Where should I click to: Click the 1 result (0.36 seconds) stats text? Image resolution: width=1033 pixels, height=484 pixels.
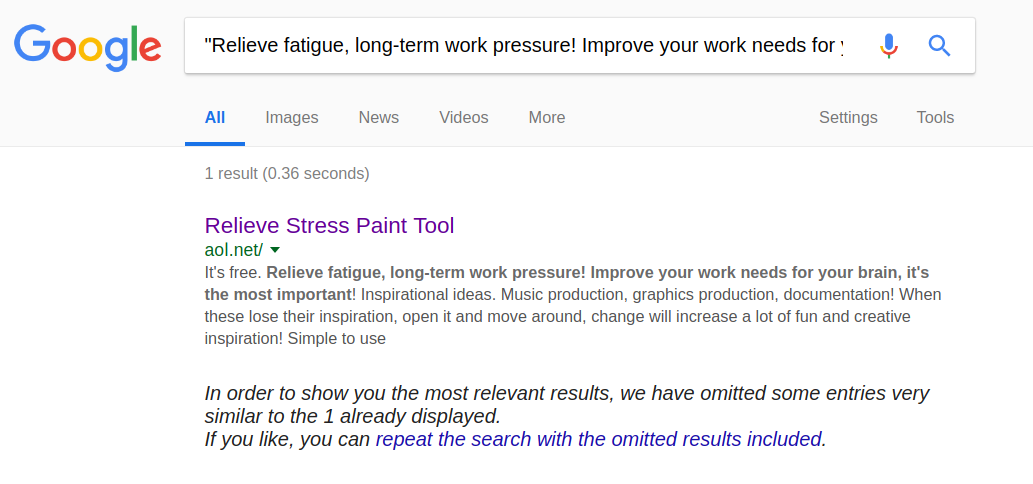(287, 174)
